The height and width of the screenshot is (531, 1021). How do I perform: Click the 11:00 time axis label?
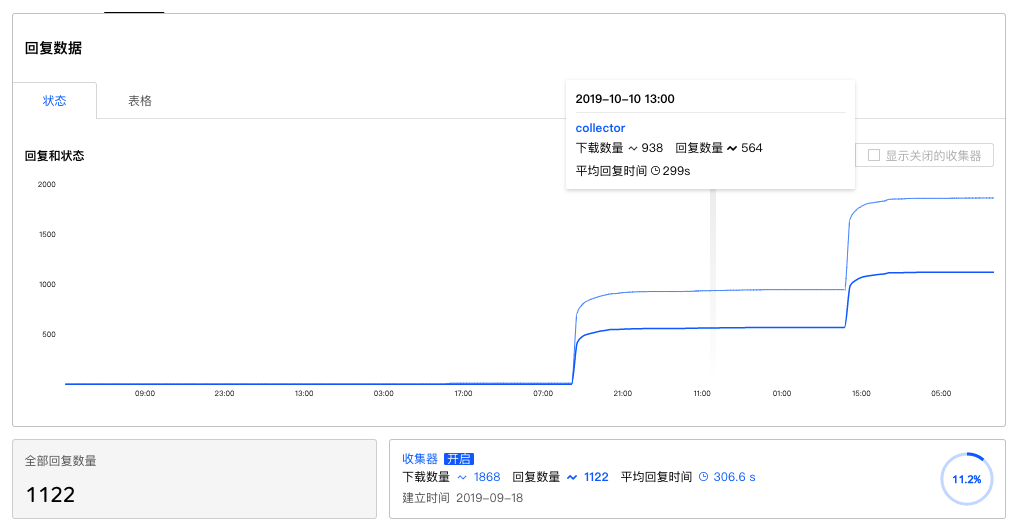pyautogui.click(x=702, y=394)
